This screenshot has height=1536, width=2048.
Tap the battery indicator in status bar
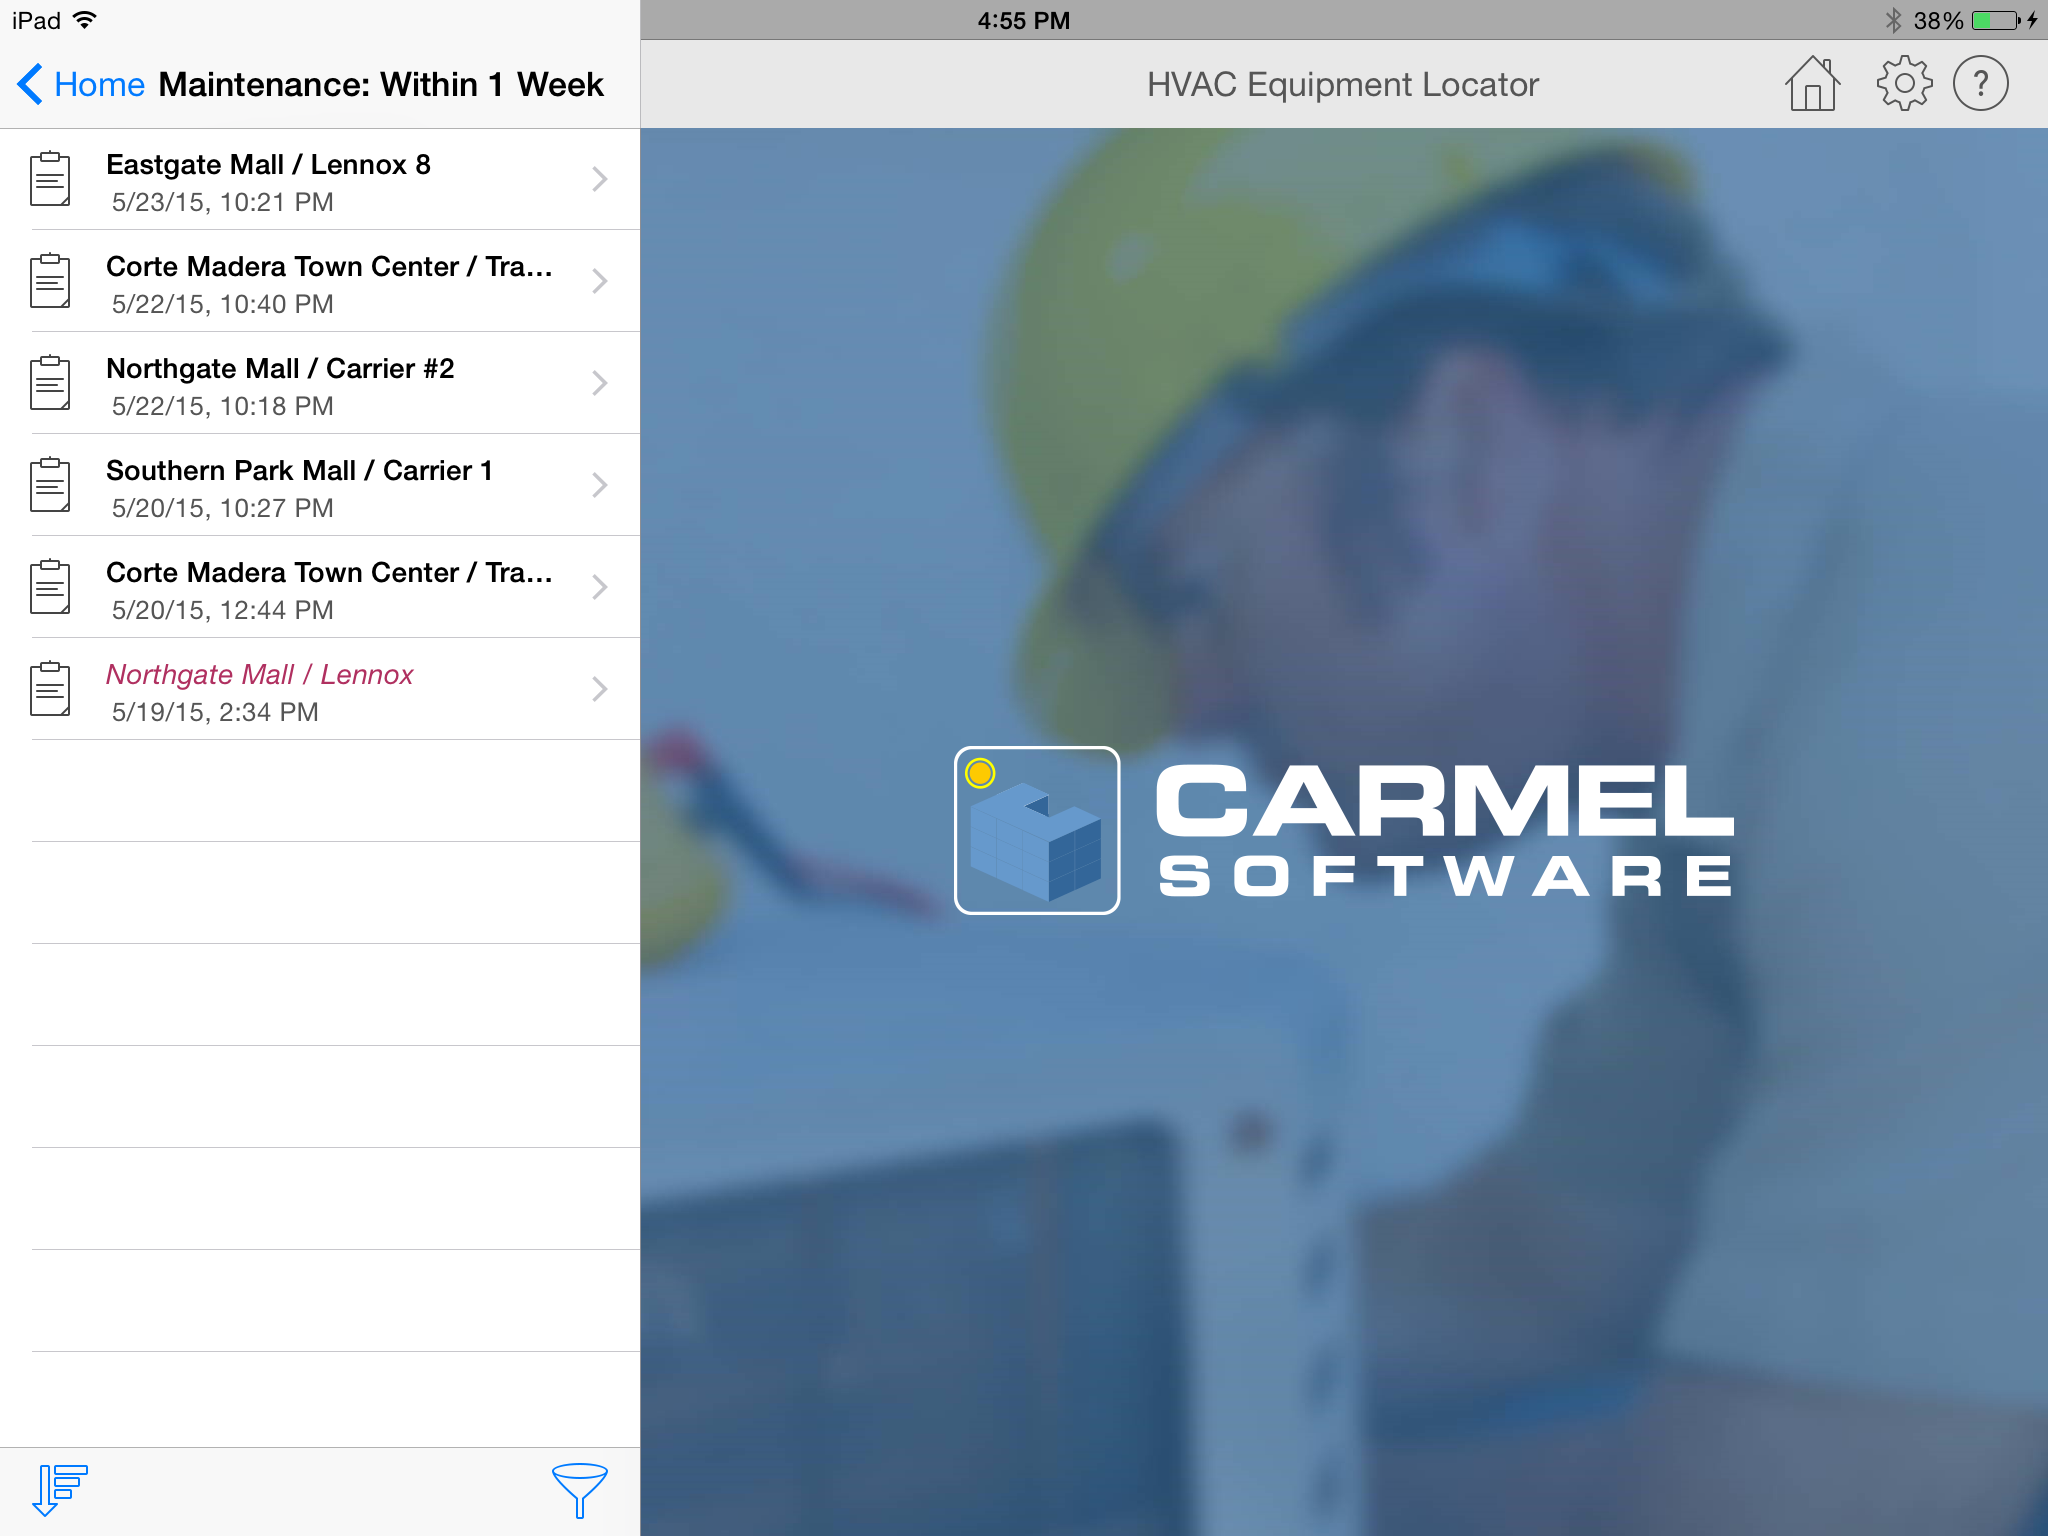point(1997,20)
